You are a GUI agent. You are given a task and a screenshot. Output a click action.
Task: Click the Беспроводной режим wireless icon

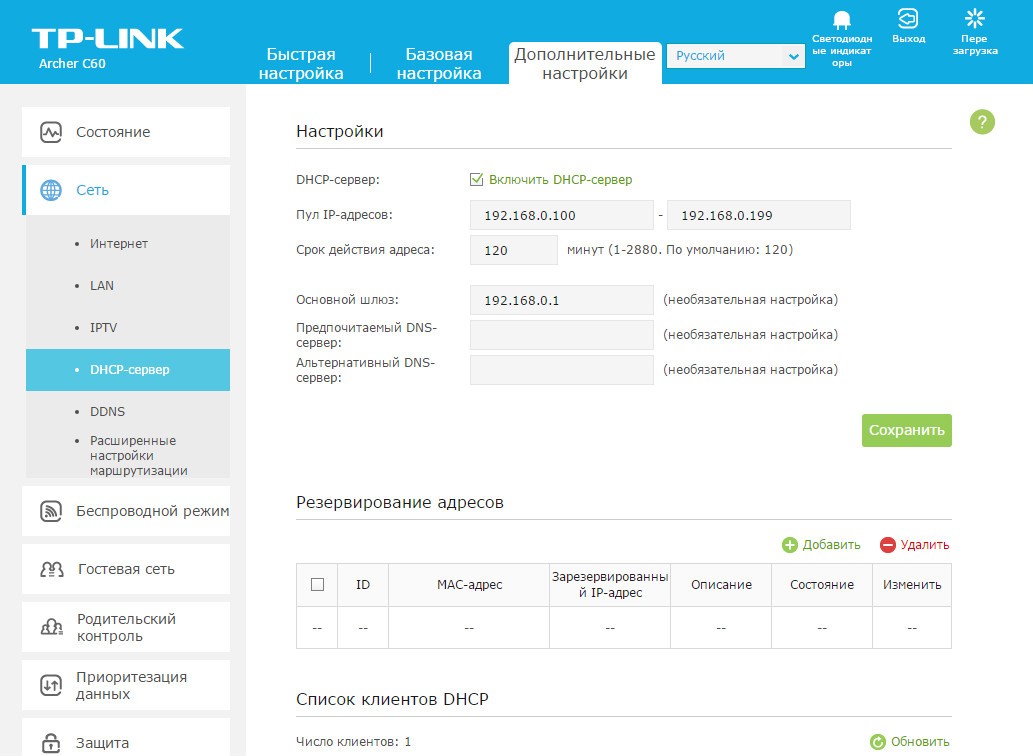(x=51, y=511)
